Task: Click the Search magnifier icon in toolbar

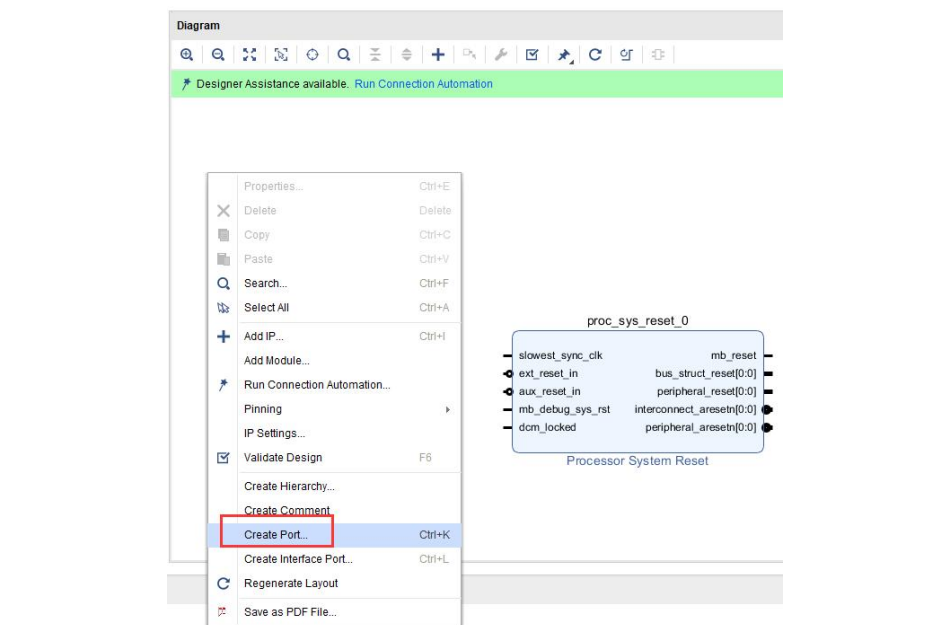Action: [x=343, y=55]
